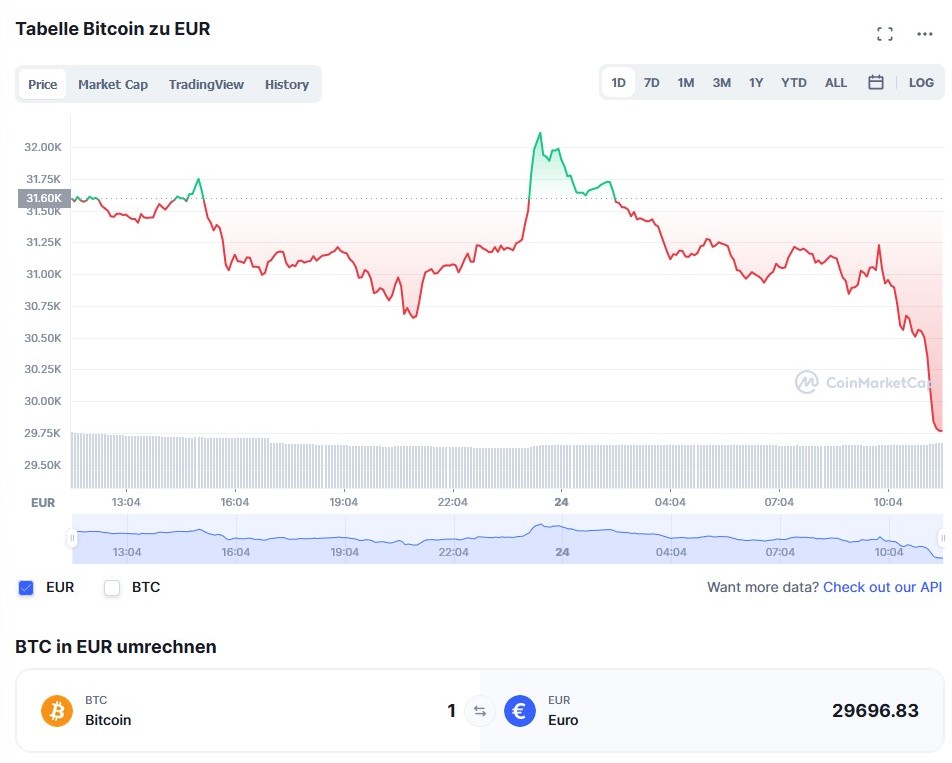Viewport: 952px width, 763px height.
Task: Open the calendar date range picker
Action: 876,83
